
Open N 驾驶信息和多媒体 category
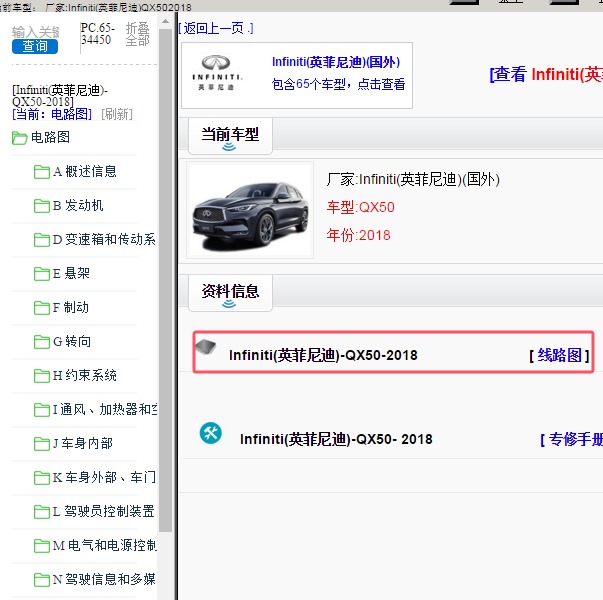[104, 579]
